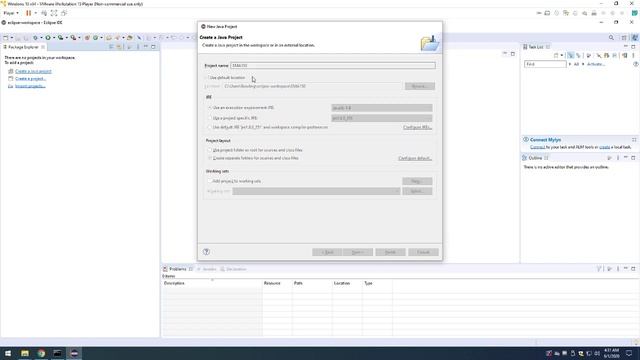Open the Windows Start menu
Image resolution: width=640 pixels, height=360 pixels.
(x=8, y=353)
